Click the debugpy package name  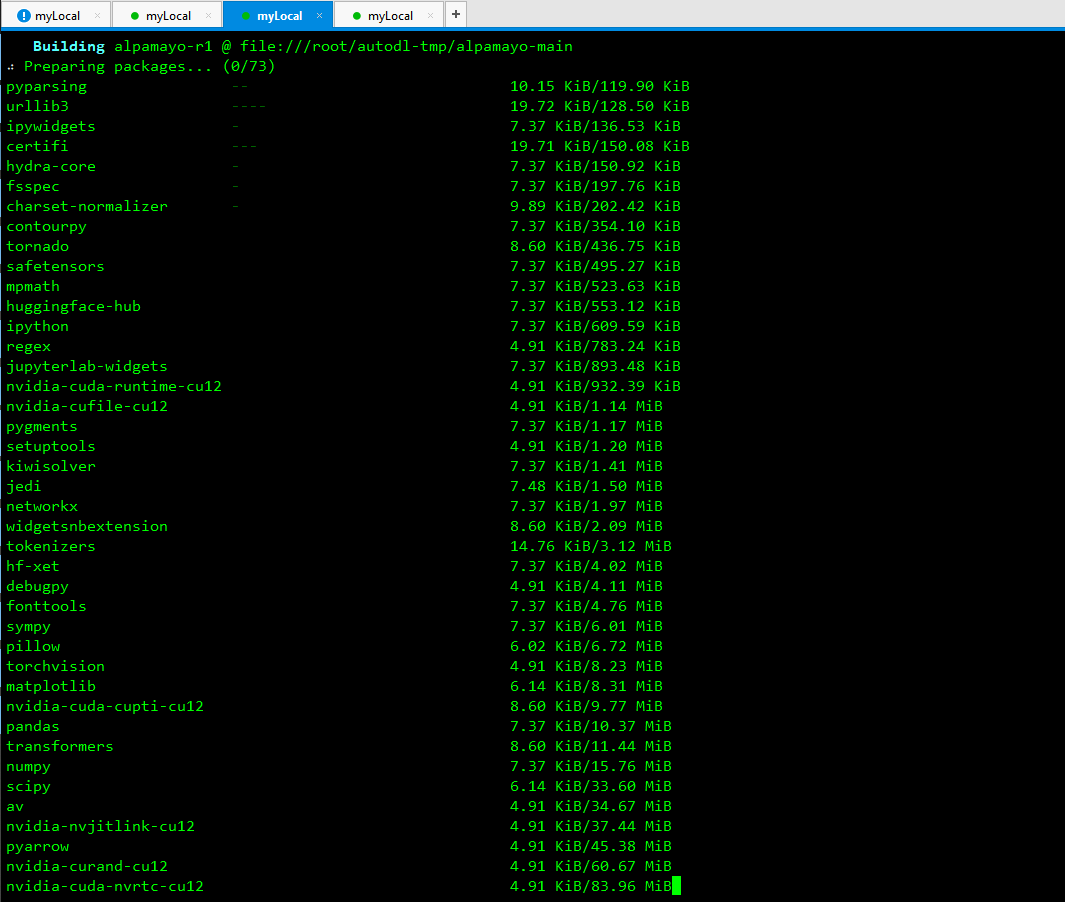[37, 586]
